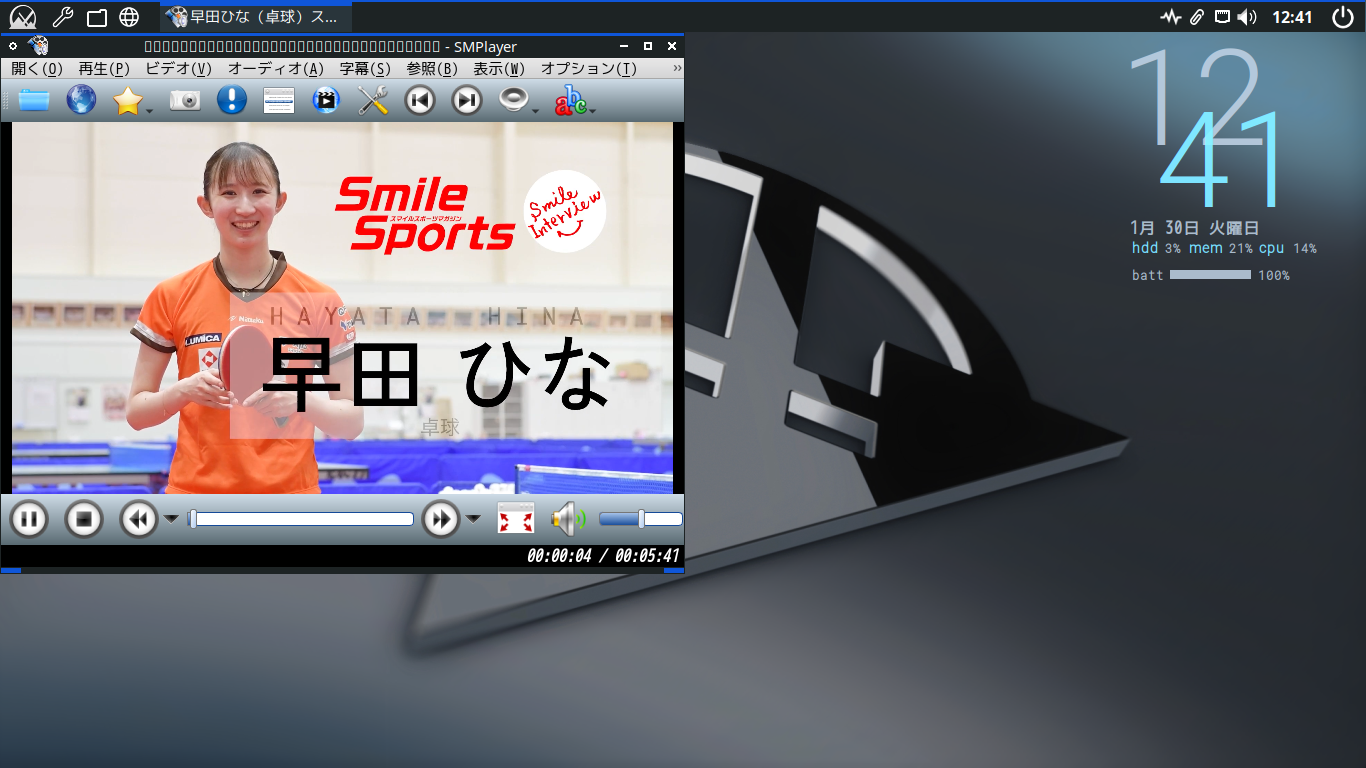The image size is (1366, 768).
Task: Open the 参照(B) menu
Action: [x=432, y=68]
